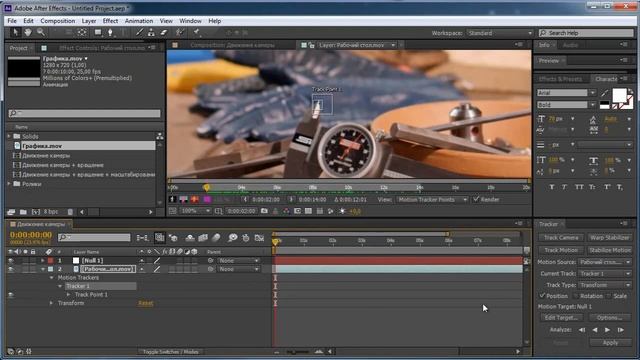This screenshot has height=360, width=640.
Task: Open the Motion Source dropdown
Action: pos(604,262)
